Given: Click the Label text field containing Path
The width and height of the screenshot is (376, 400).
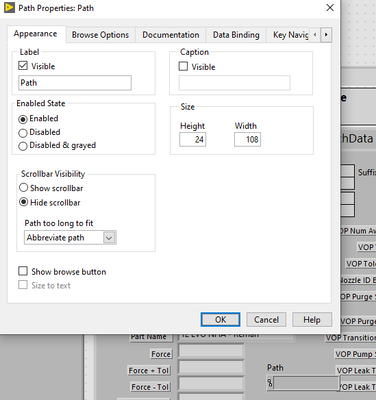Looking at the screenshot, I should pos(75,83).
